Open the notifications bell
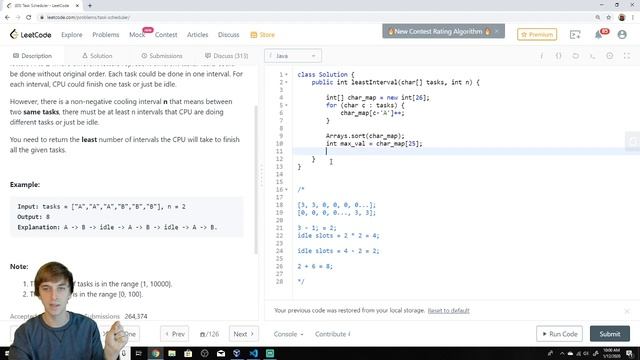The height and width of the screenshot is (360, 640). (599, 35)
